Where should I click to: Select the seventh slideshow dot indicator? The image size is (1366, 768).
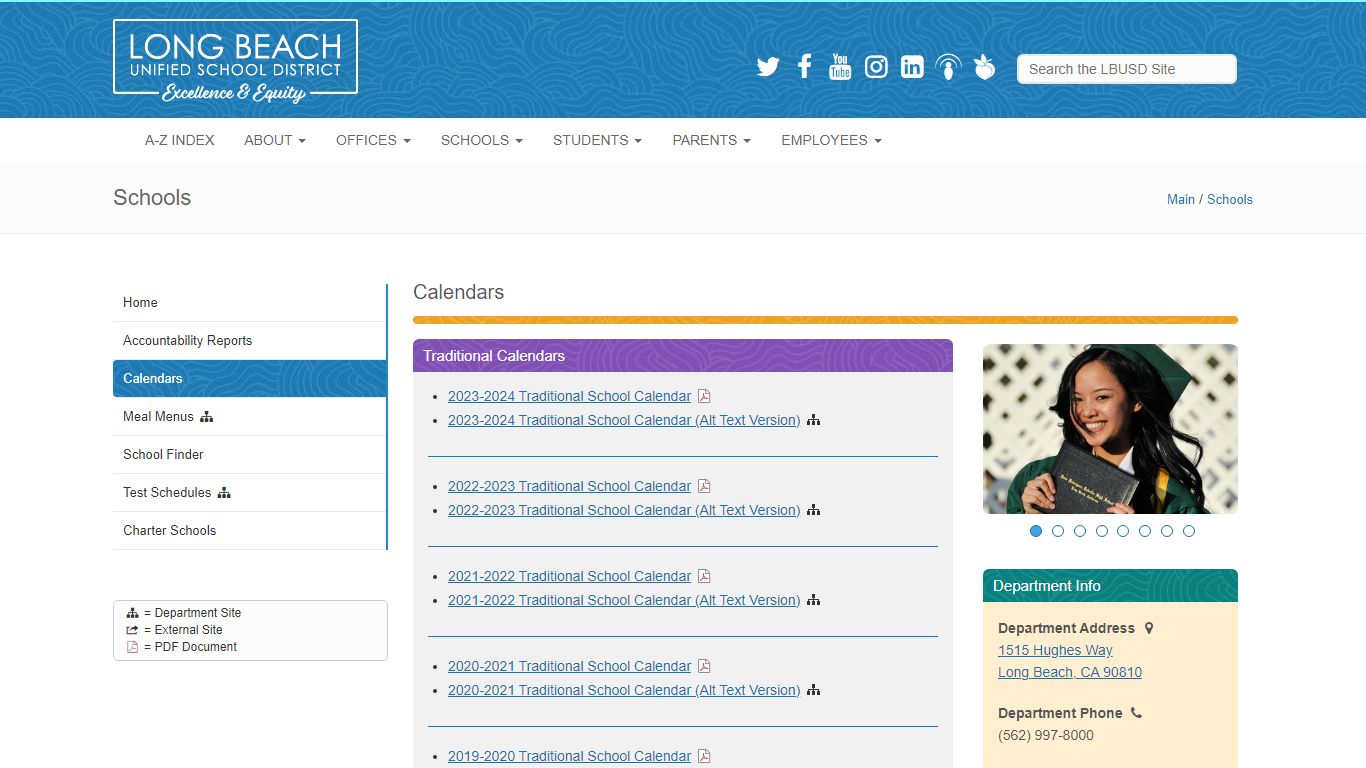click(x=1167, y=531)
